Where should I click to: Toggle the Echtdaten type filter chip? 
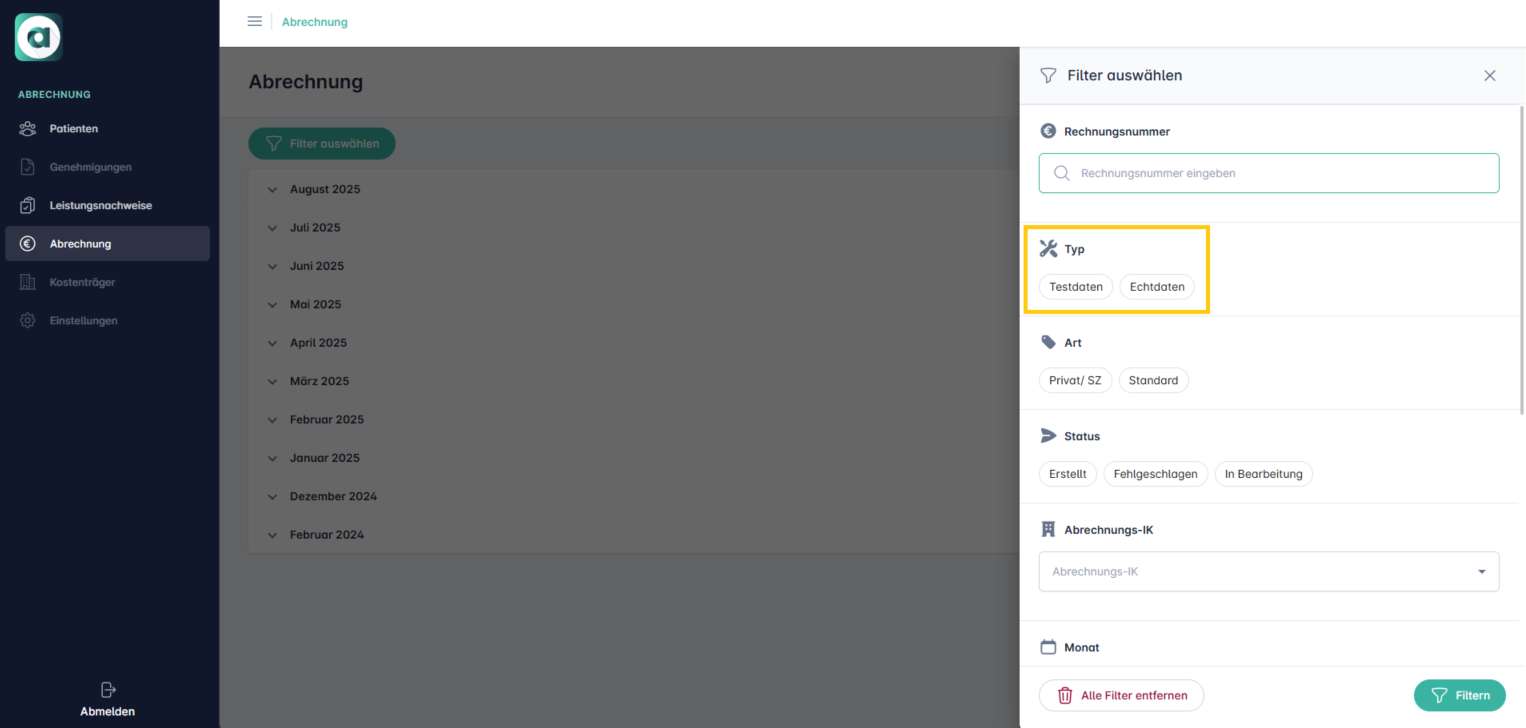tap(1156, 287)
